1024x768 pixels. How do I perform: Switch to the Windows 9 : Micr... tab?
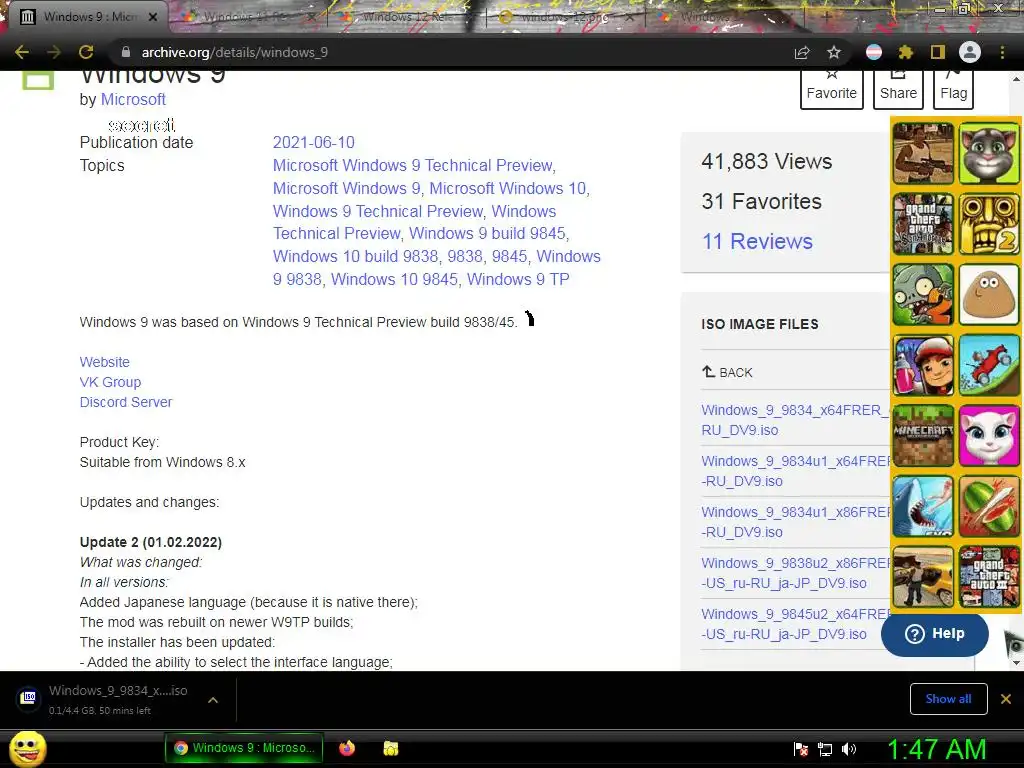click(90, 16)
